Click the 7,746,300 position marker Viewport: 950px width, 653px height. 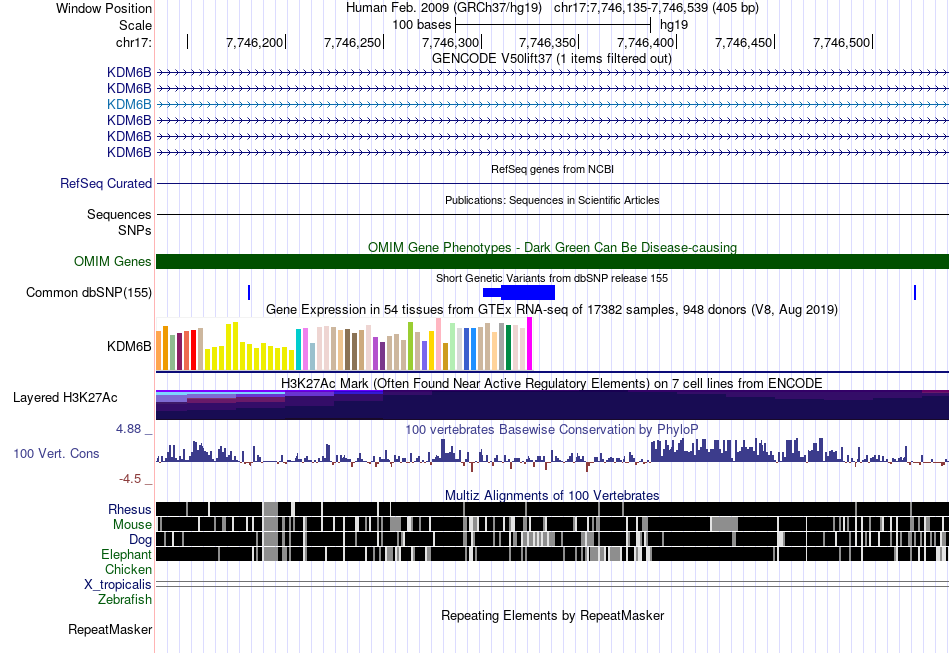pyautogui.click(x=451, y=42)
